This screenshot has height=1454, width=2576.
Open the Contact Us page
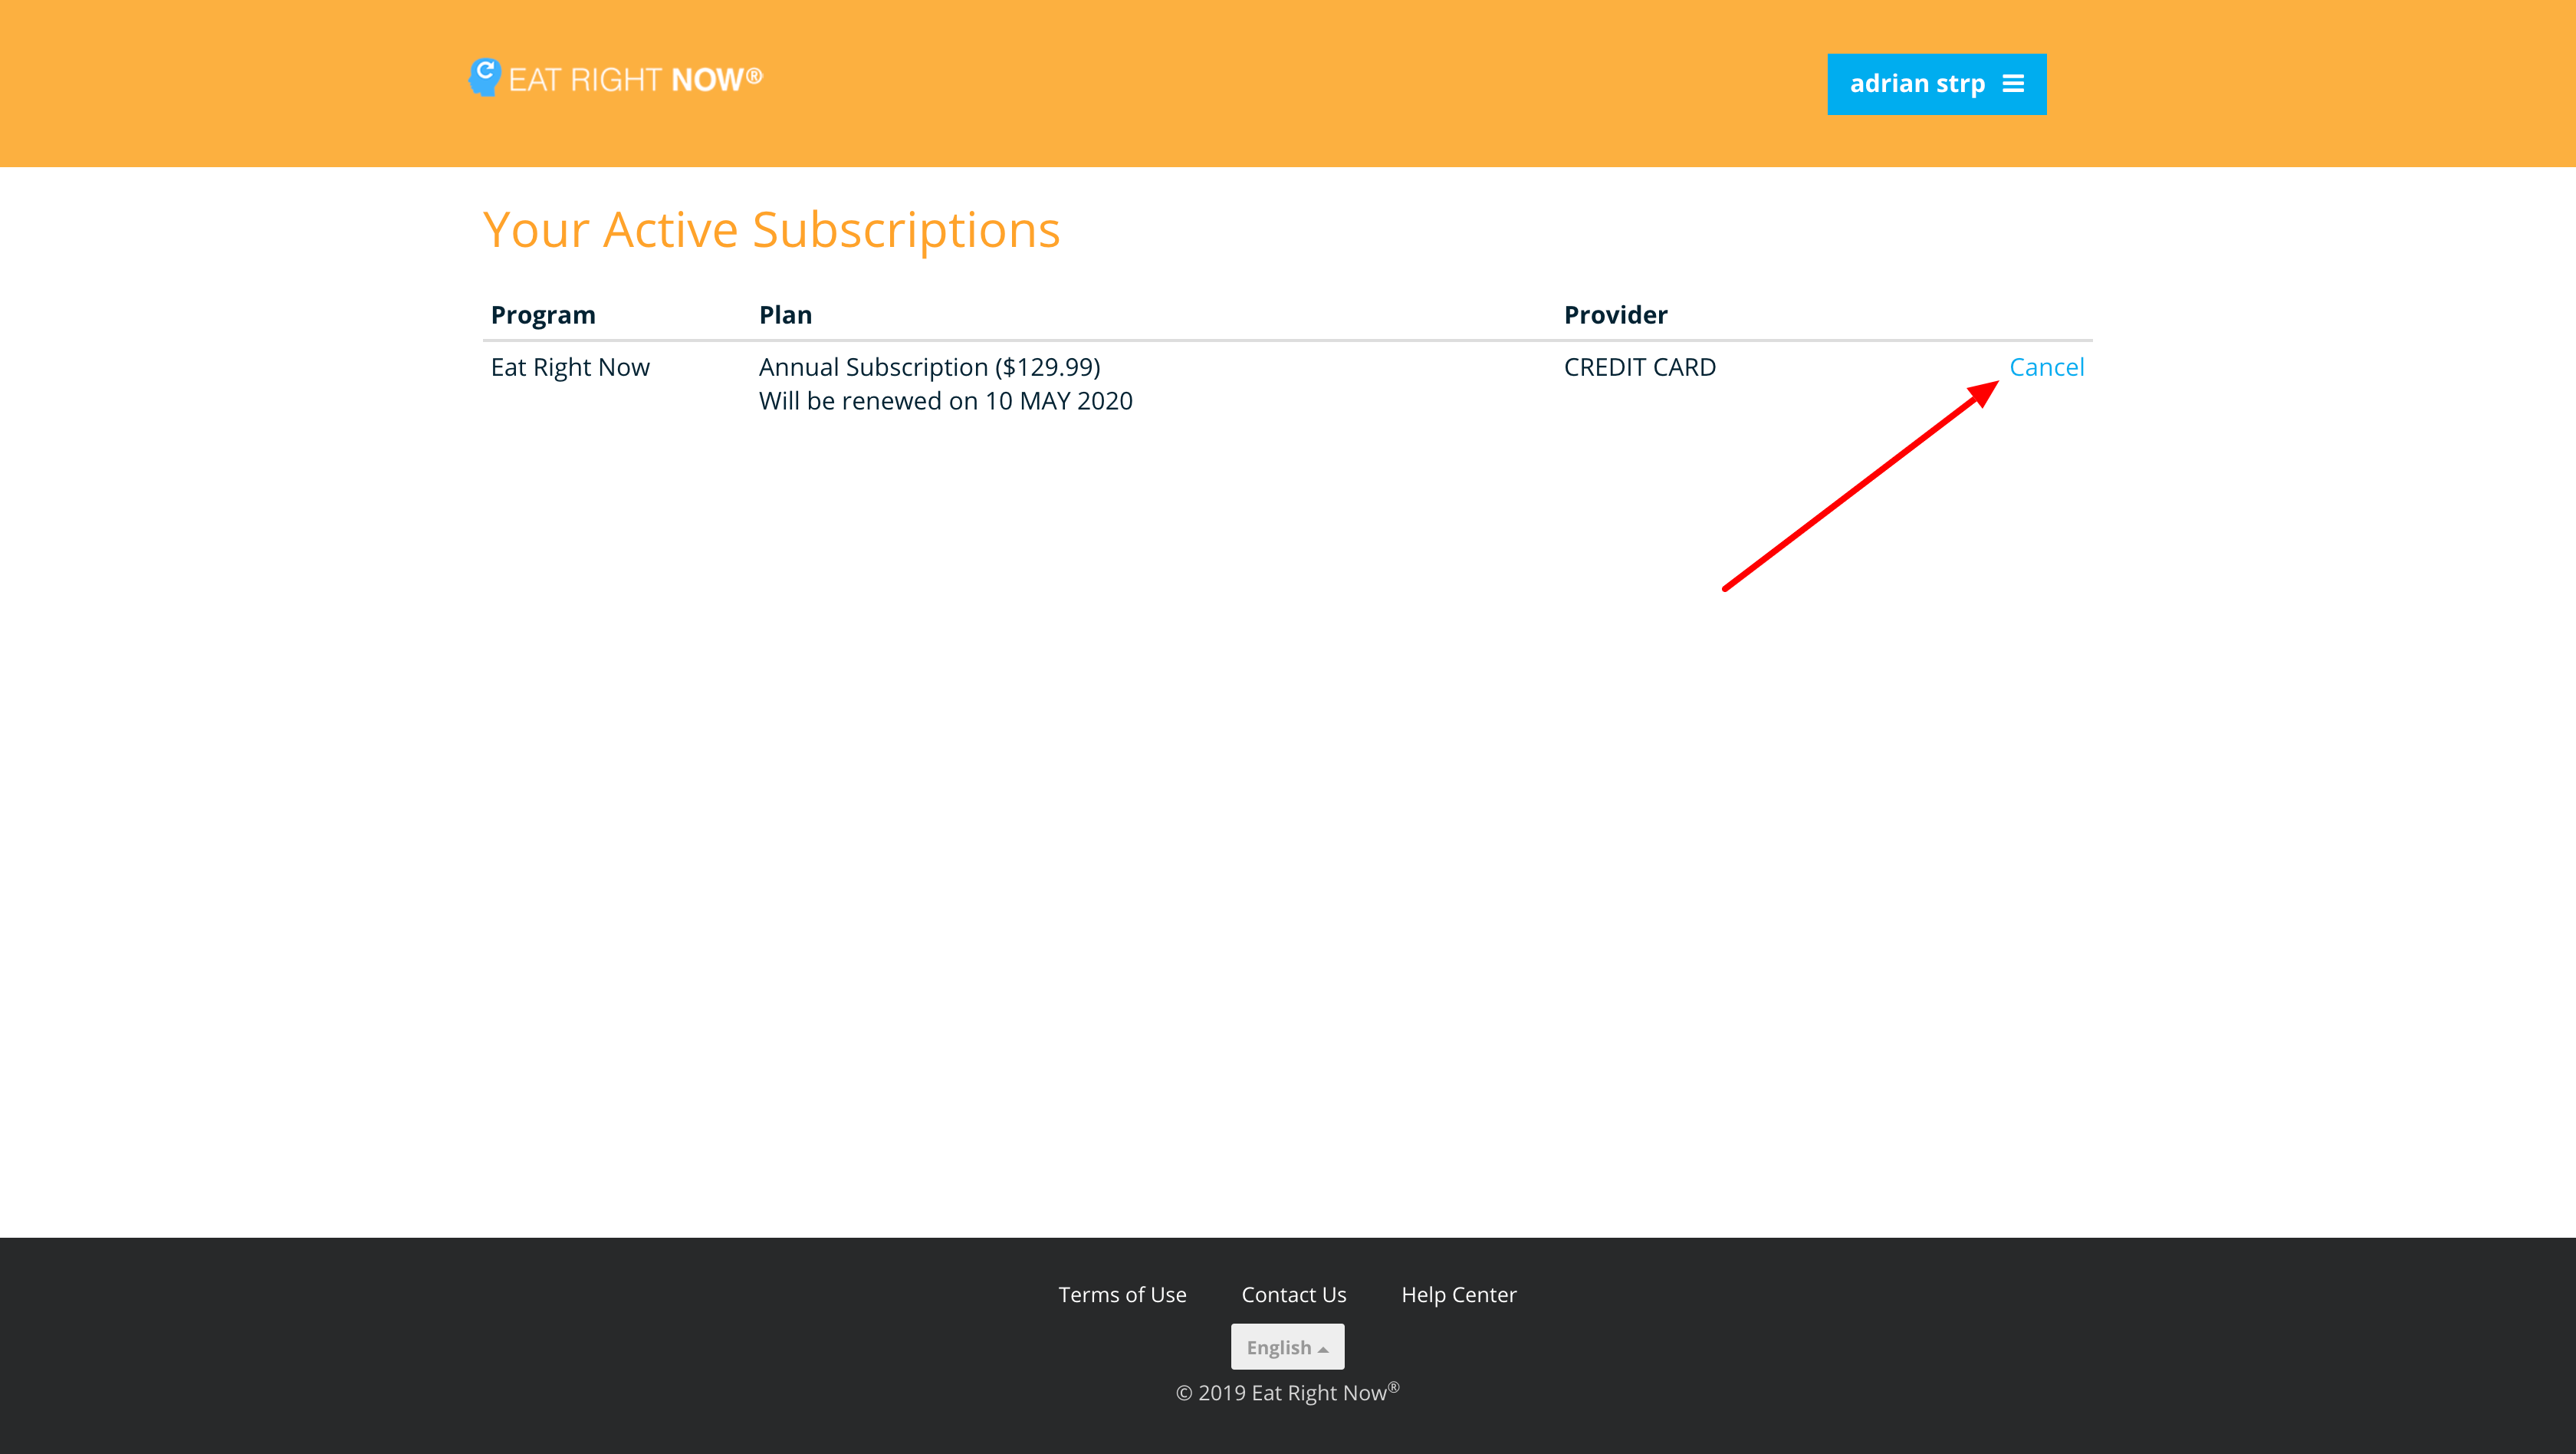tap(1293, 1294)
